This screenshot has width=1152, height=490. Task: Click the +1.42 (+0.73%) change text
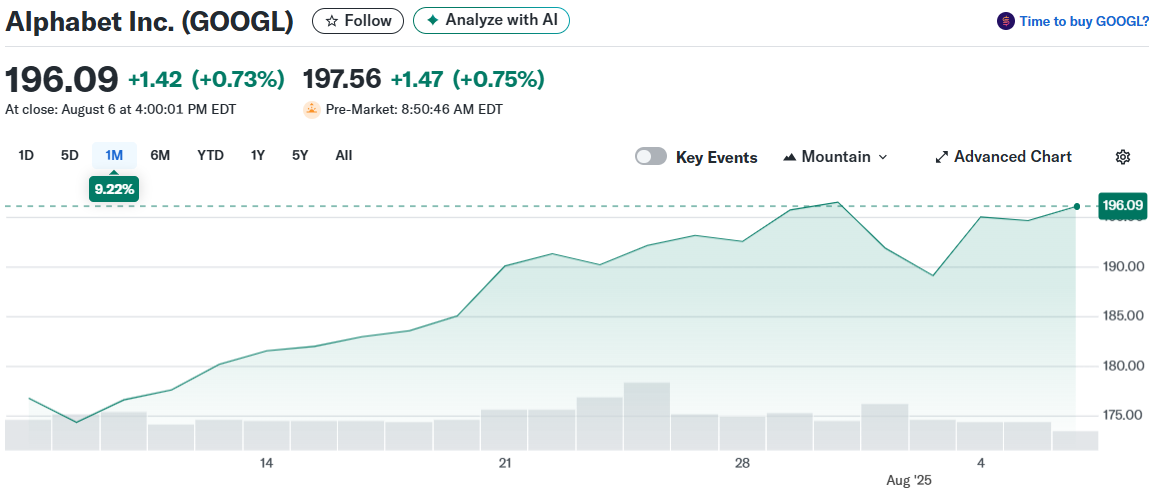point(206,79)
